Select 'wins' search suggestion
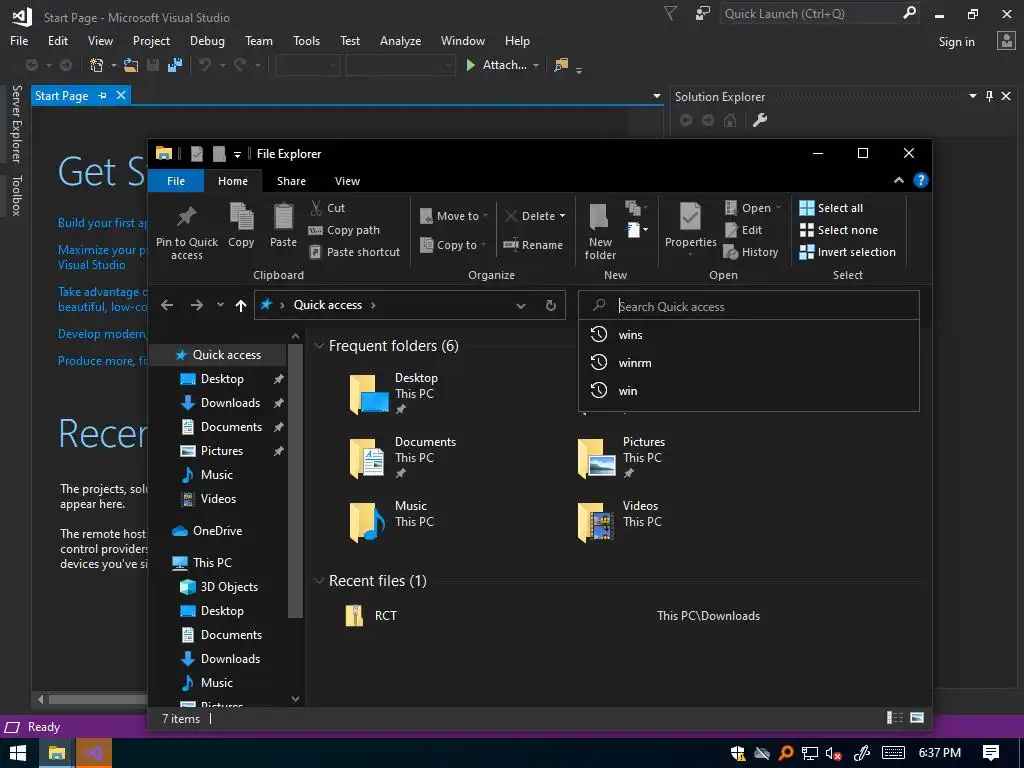 [x=749, y=334]
